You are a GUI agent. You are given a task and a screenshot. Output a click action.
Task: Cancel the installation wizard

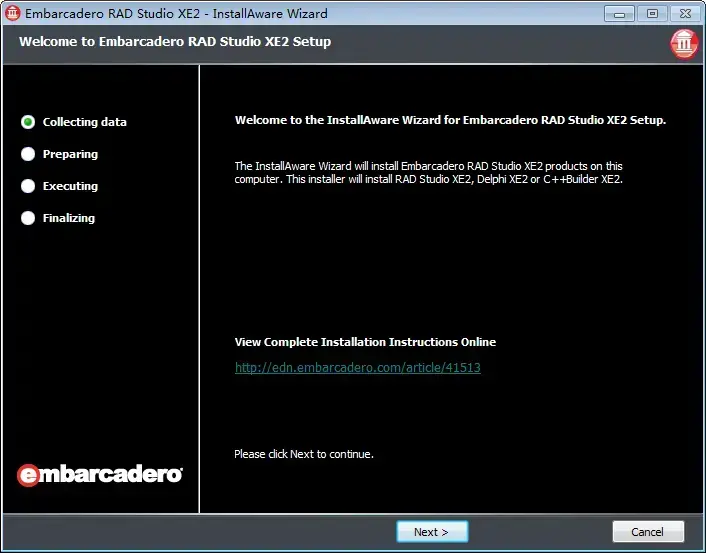click(x=647, y=532)
